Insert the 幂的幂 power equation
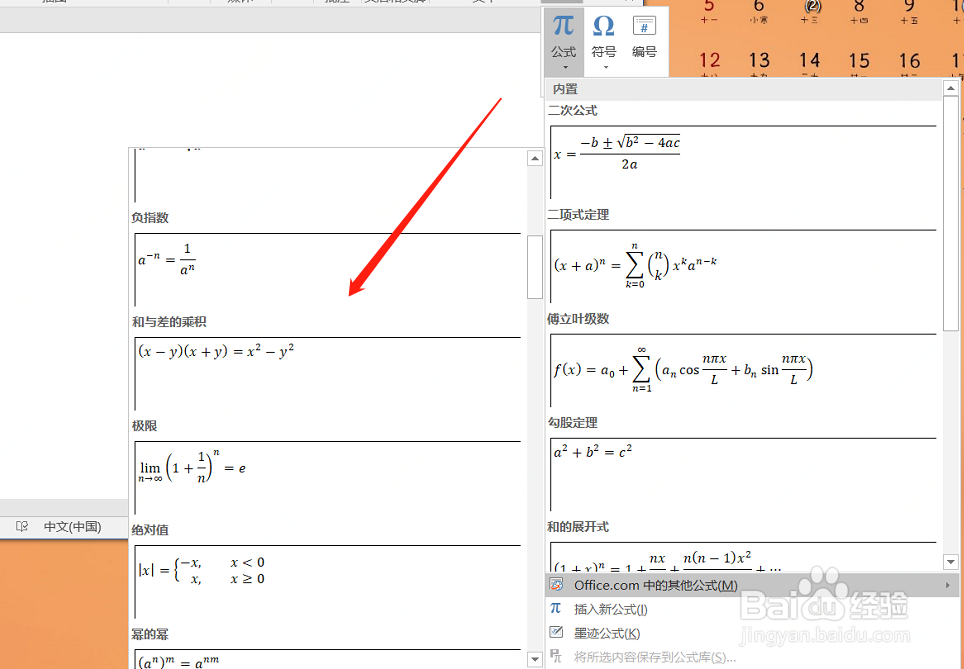The image size is (964, 669). point(327,659)
